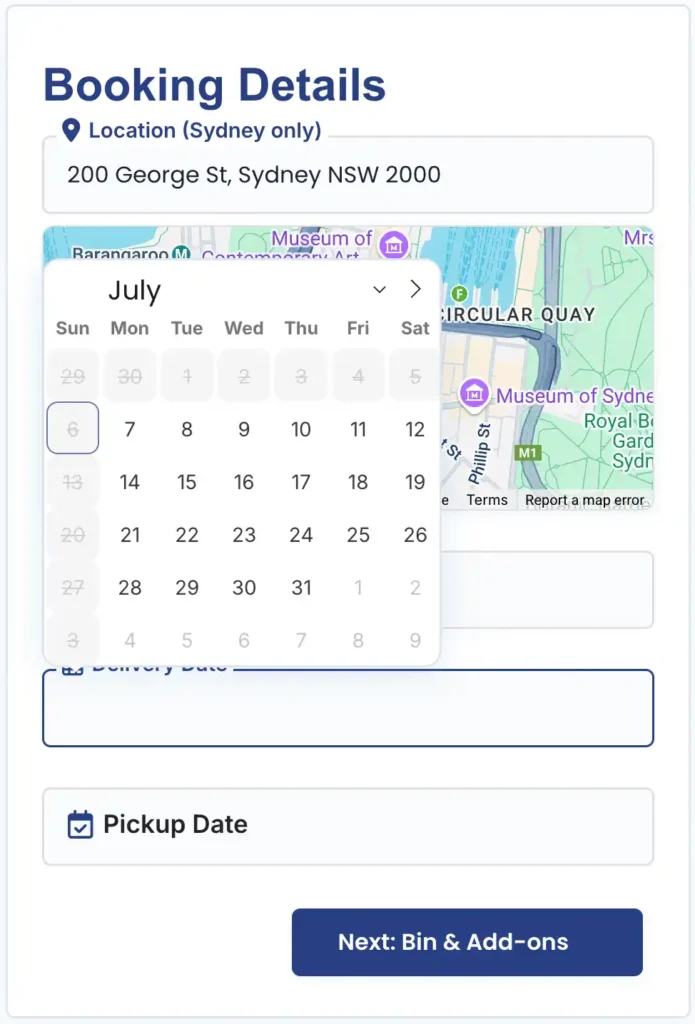Click Report a map error link
695x1024 pixels.
coord(585,500)
